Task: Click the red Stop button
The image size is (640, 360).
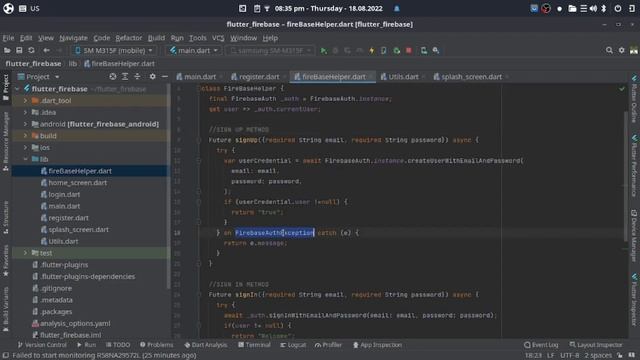Action: (x=409, y=51)
